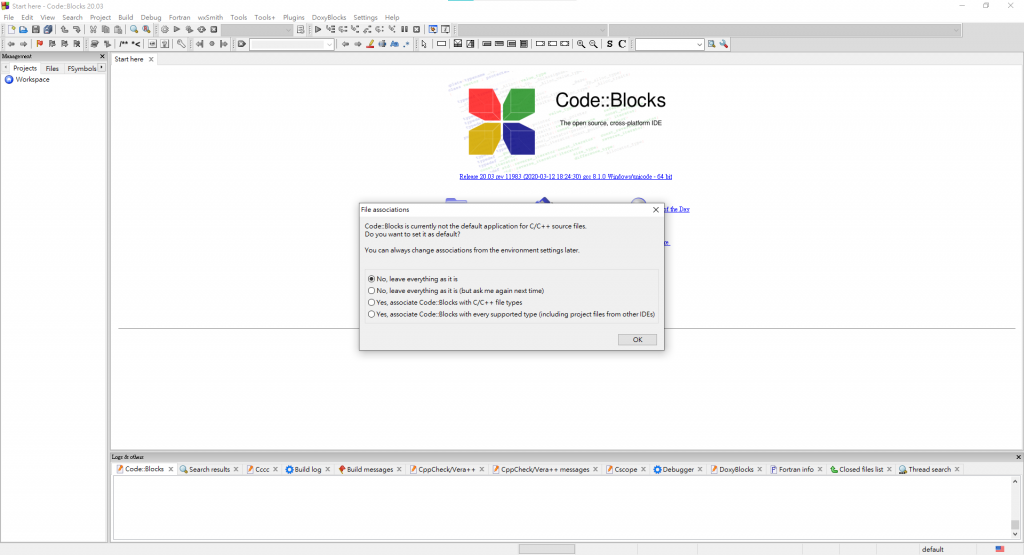The width and height of the screenshot is (1024, 555).
Task: Click the DoxyBlocks wrench configuration icon
Action: [x=181, y=44]
